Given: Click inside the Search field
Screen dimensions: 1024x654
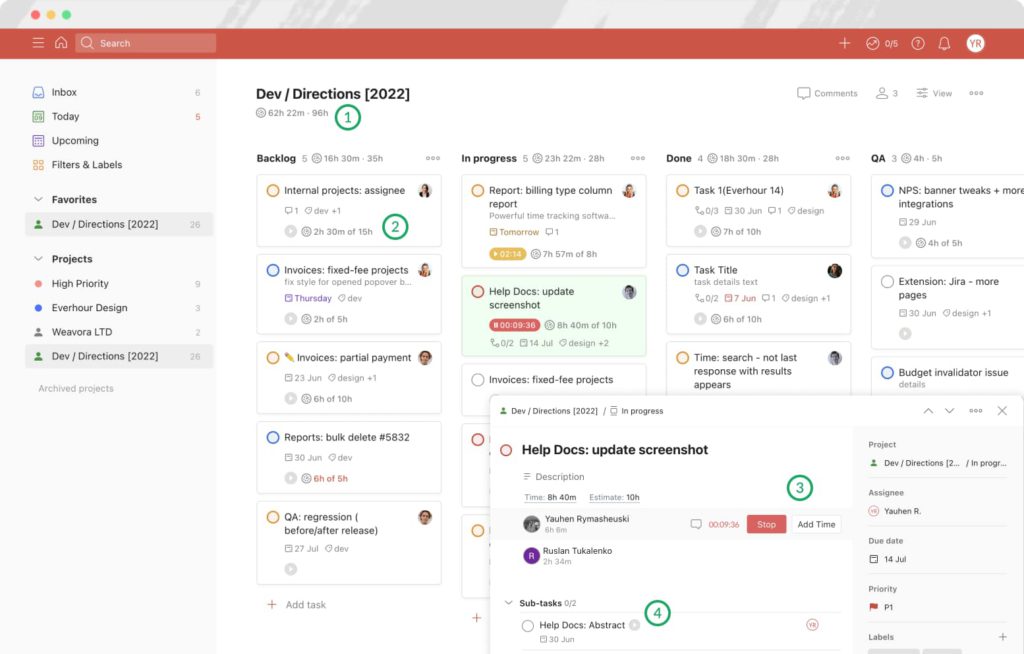Looking at the screenshot, I should pos(145,42).
